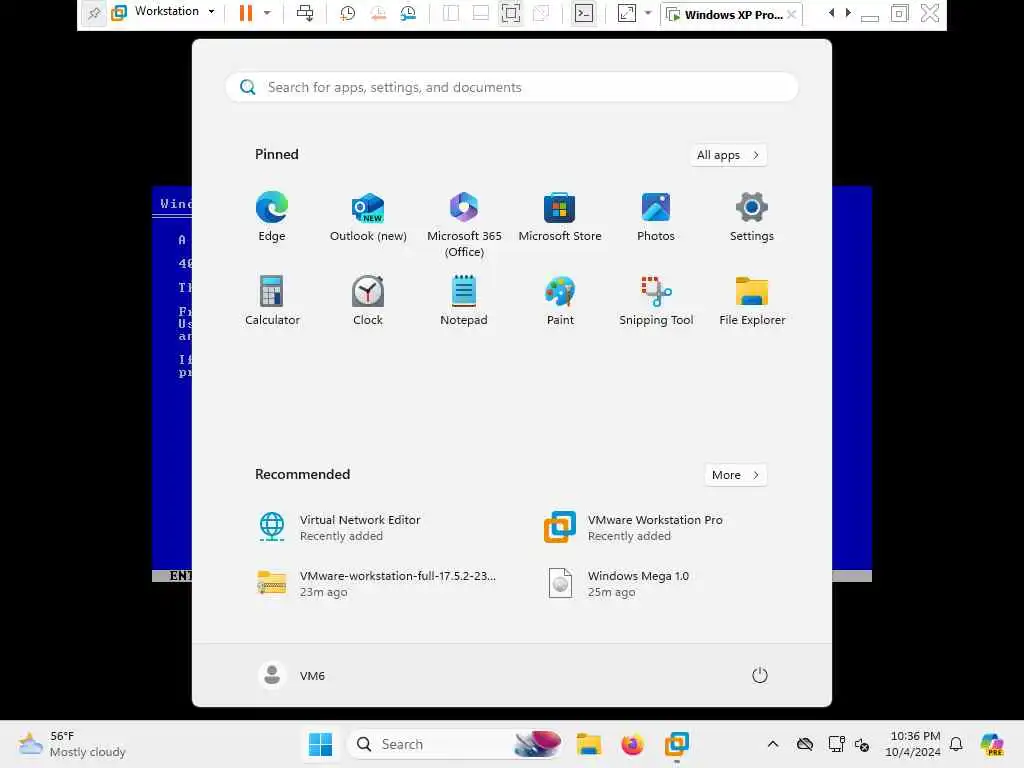Go to previous VM tab arrow
Screen dimensions: 1024x768
click(831, 12)
